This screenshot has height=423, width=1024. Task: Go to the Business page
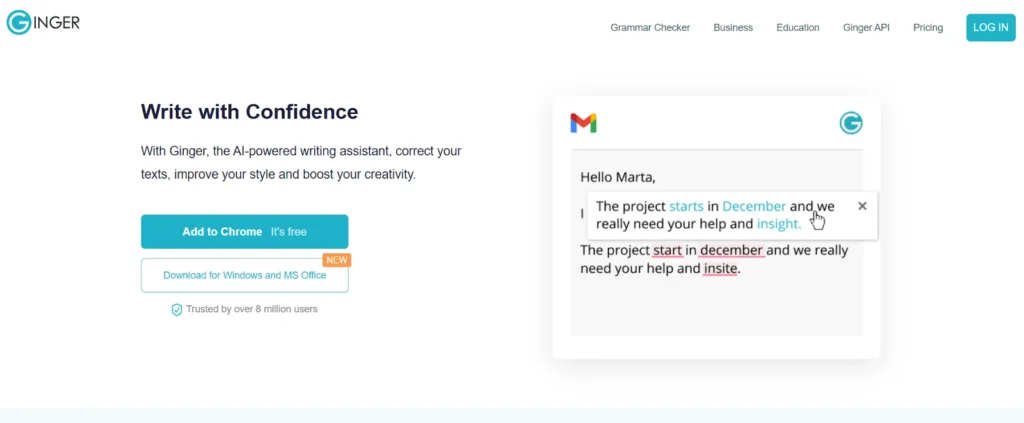pos(733,28)
